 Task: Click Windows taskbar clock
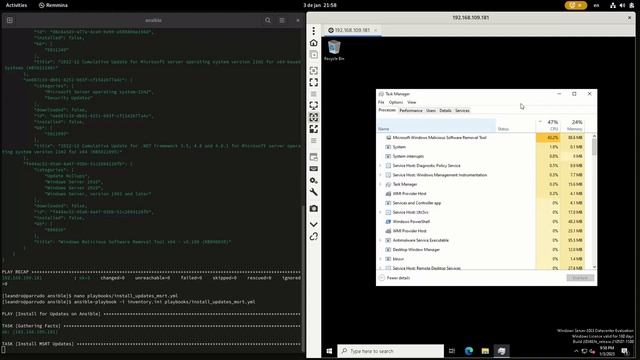pyautogui.click(x=607, y=351)
